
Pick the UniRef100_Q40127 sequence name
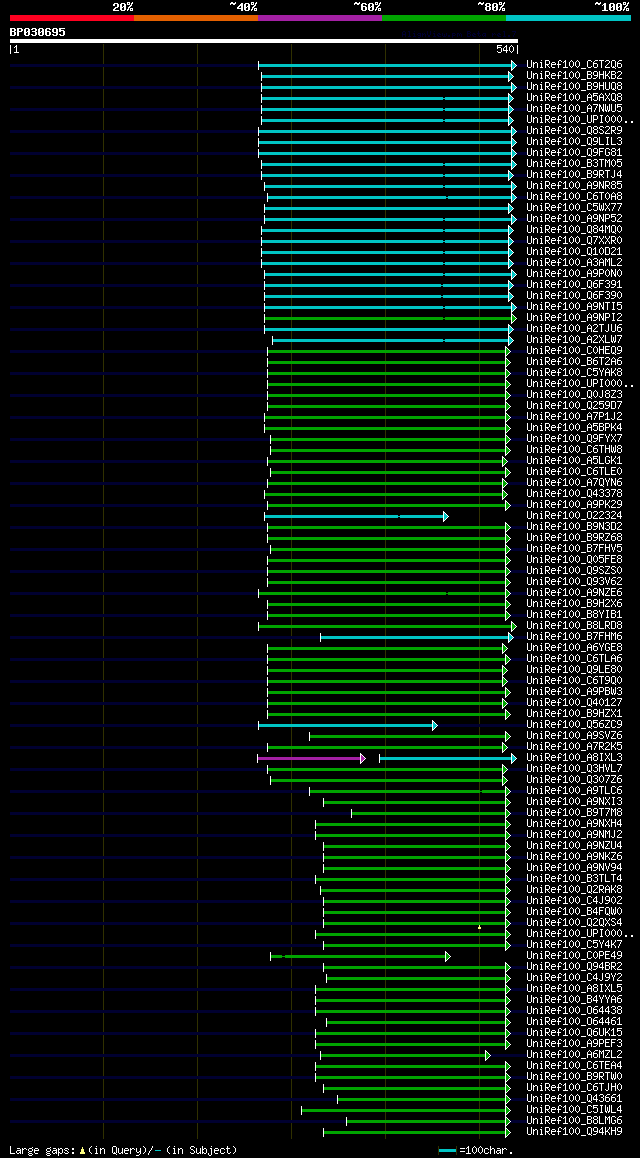tap(574, 702)
